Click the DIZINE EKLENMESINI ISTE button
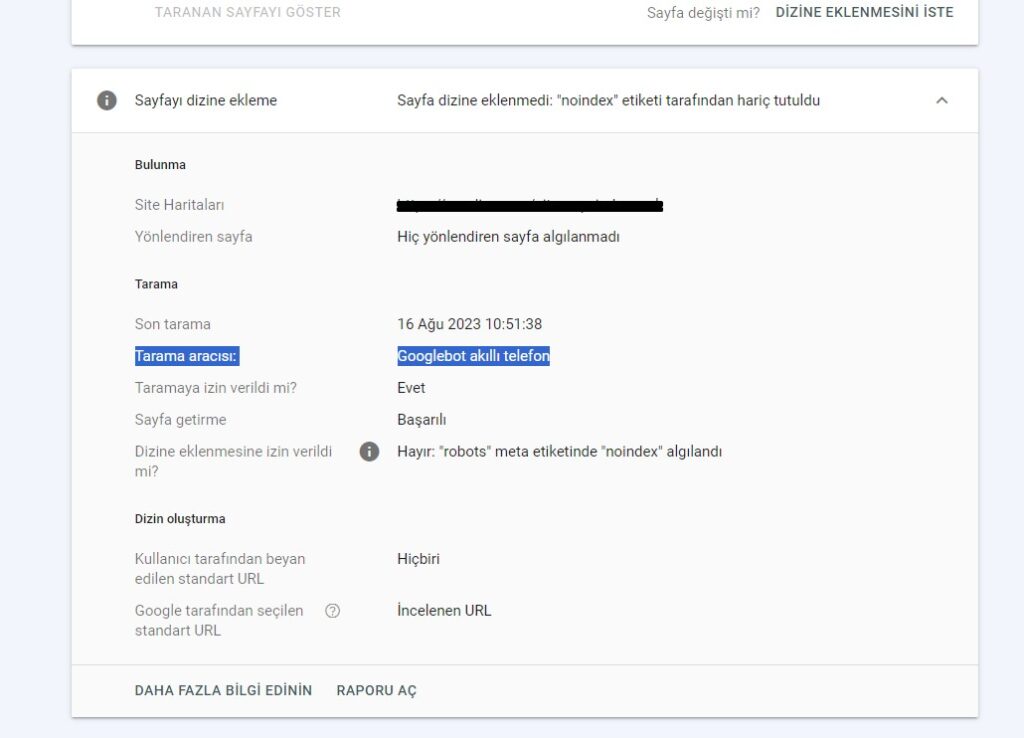1024x738 pixels. tap(864, 12)
